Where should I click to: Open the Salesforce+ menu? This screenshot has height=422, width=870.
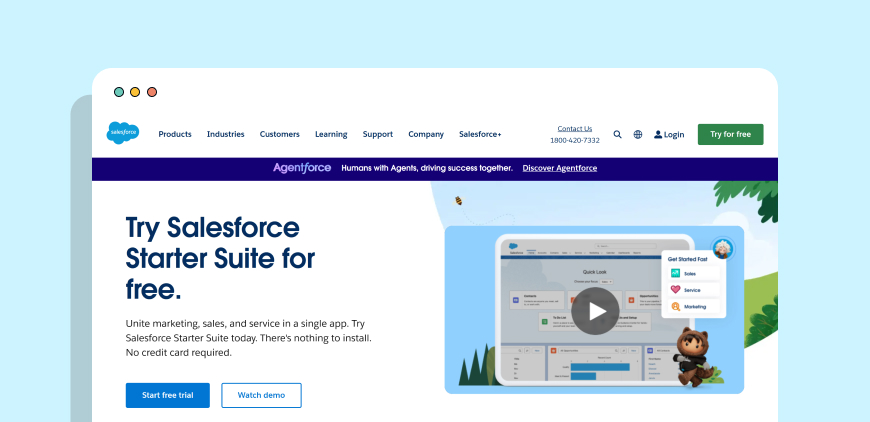tap(480, 134)
